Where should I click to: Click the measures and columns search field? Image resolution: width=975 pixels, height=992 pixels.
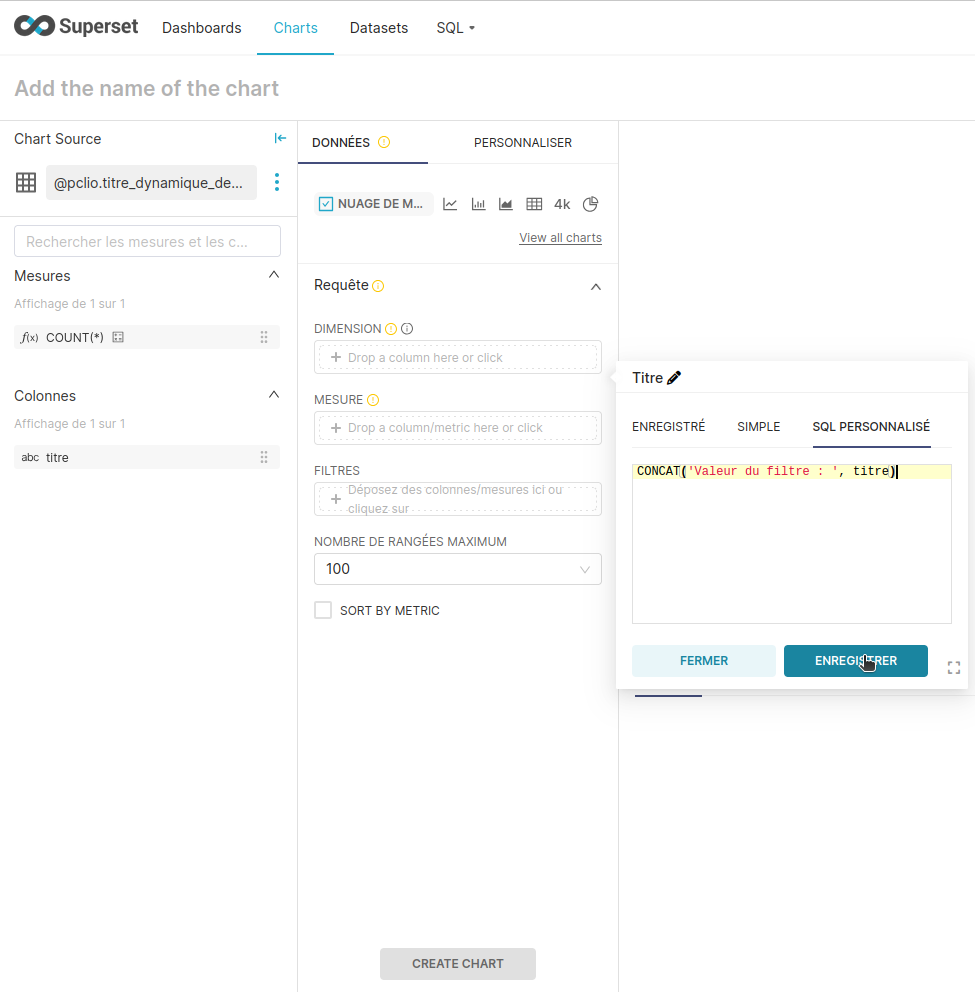[147, 241]
